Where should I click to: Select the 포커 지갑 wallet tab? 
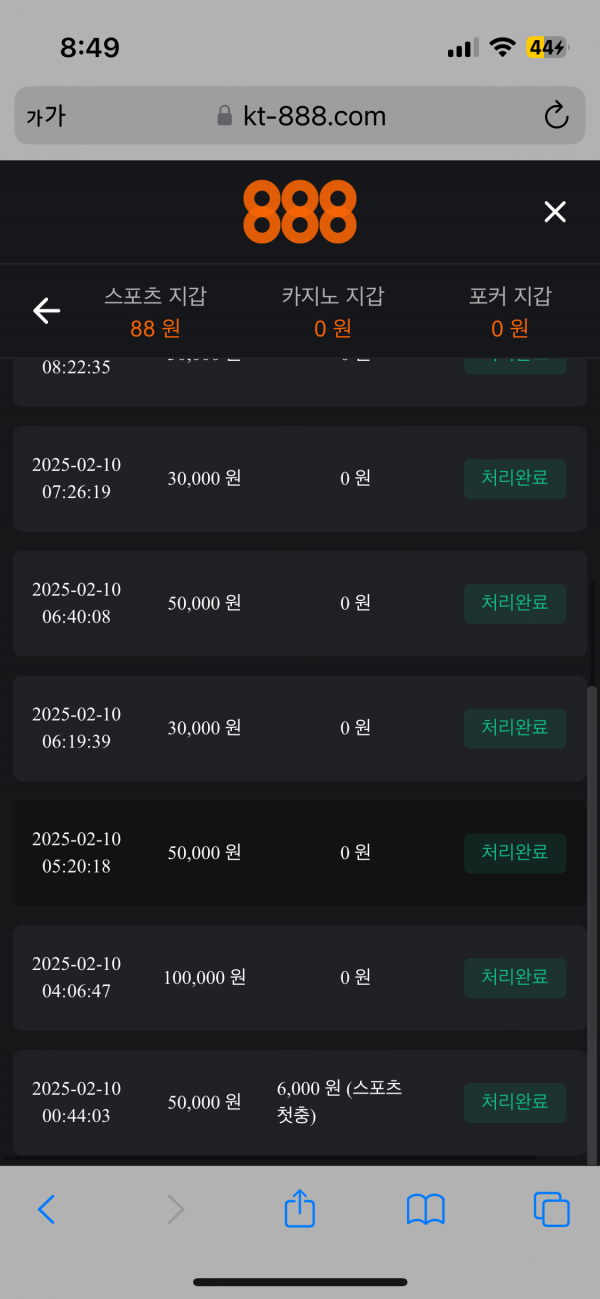509,311
